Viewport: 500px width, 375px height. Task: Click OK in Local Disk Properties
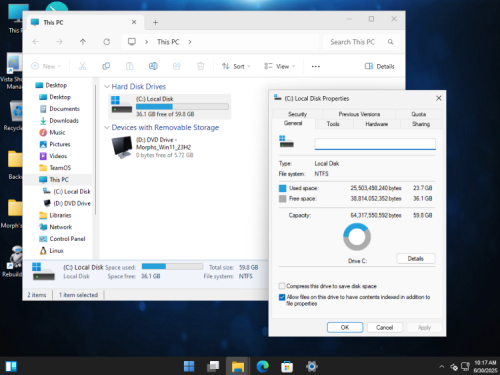345,327
